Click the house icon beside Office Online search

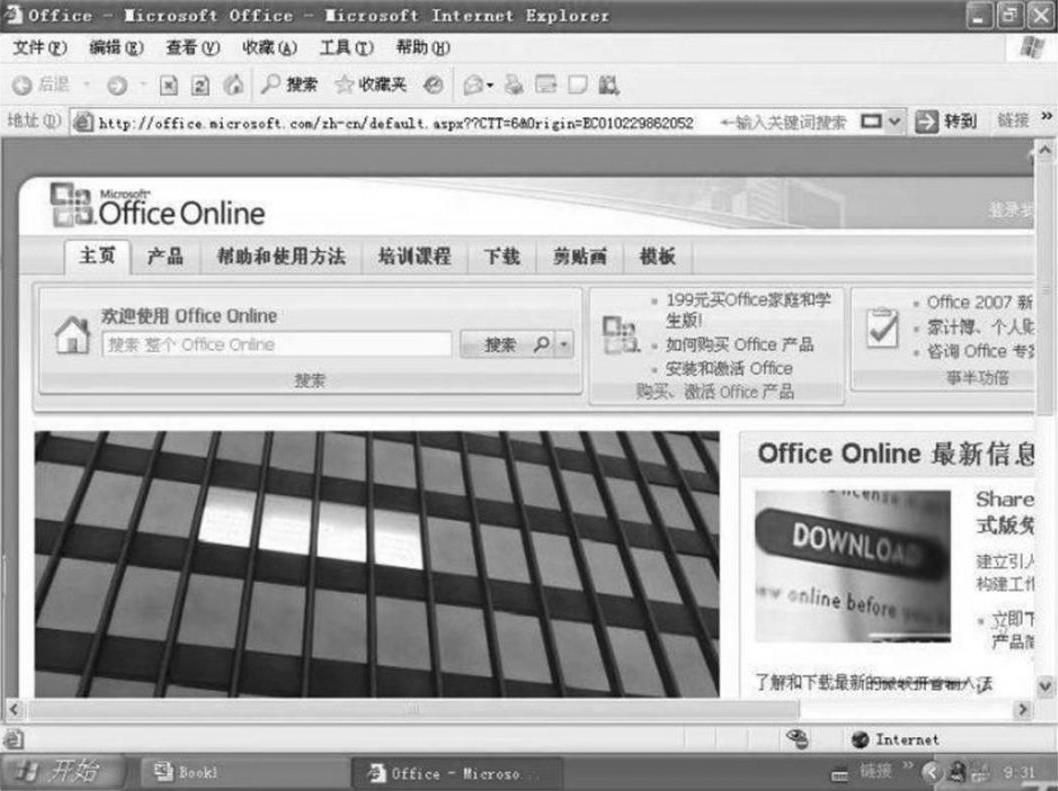tap(73, 335)
